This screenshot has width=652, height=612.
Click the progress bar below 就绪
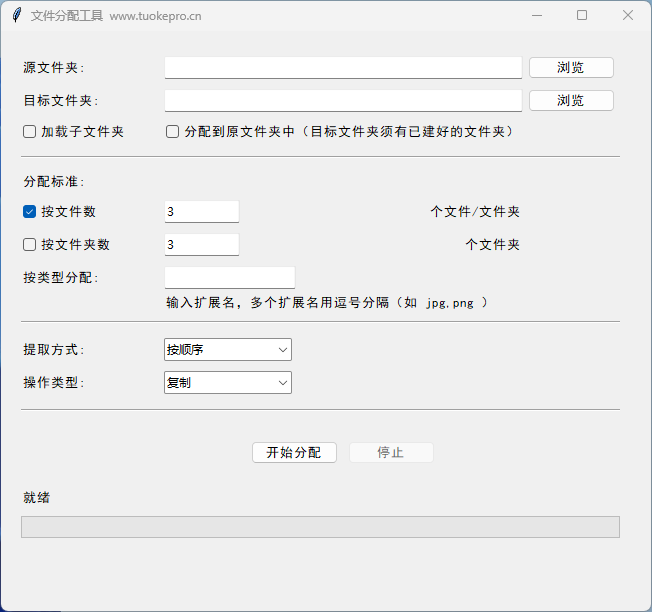(x=320, y=527)
